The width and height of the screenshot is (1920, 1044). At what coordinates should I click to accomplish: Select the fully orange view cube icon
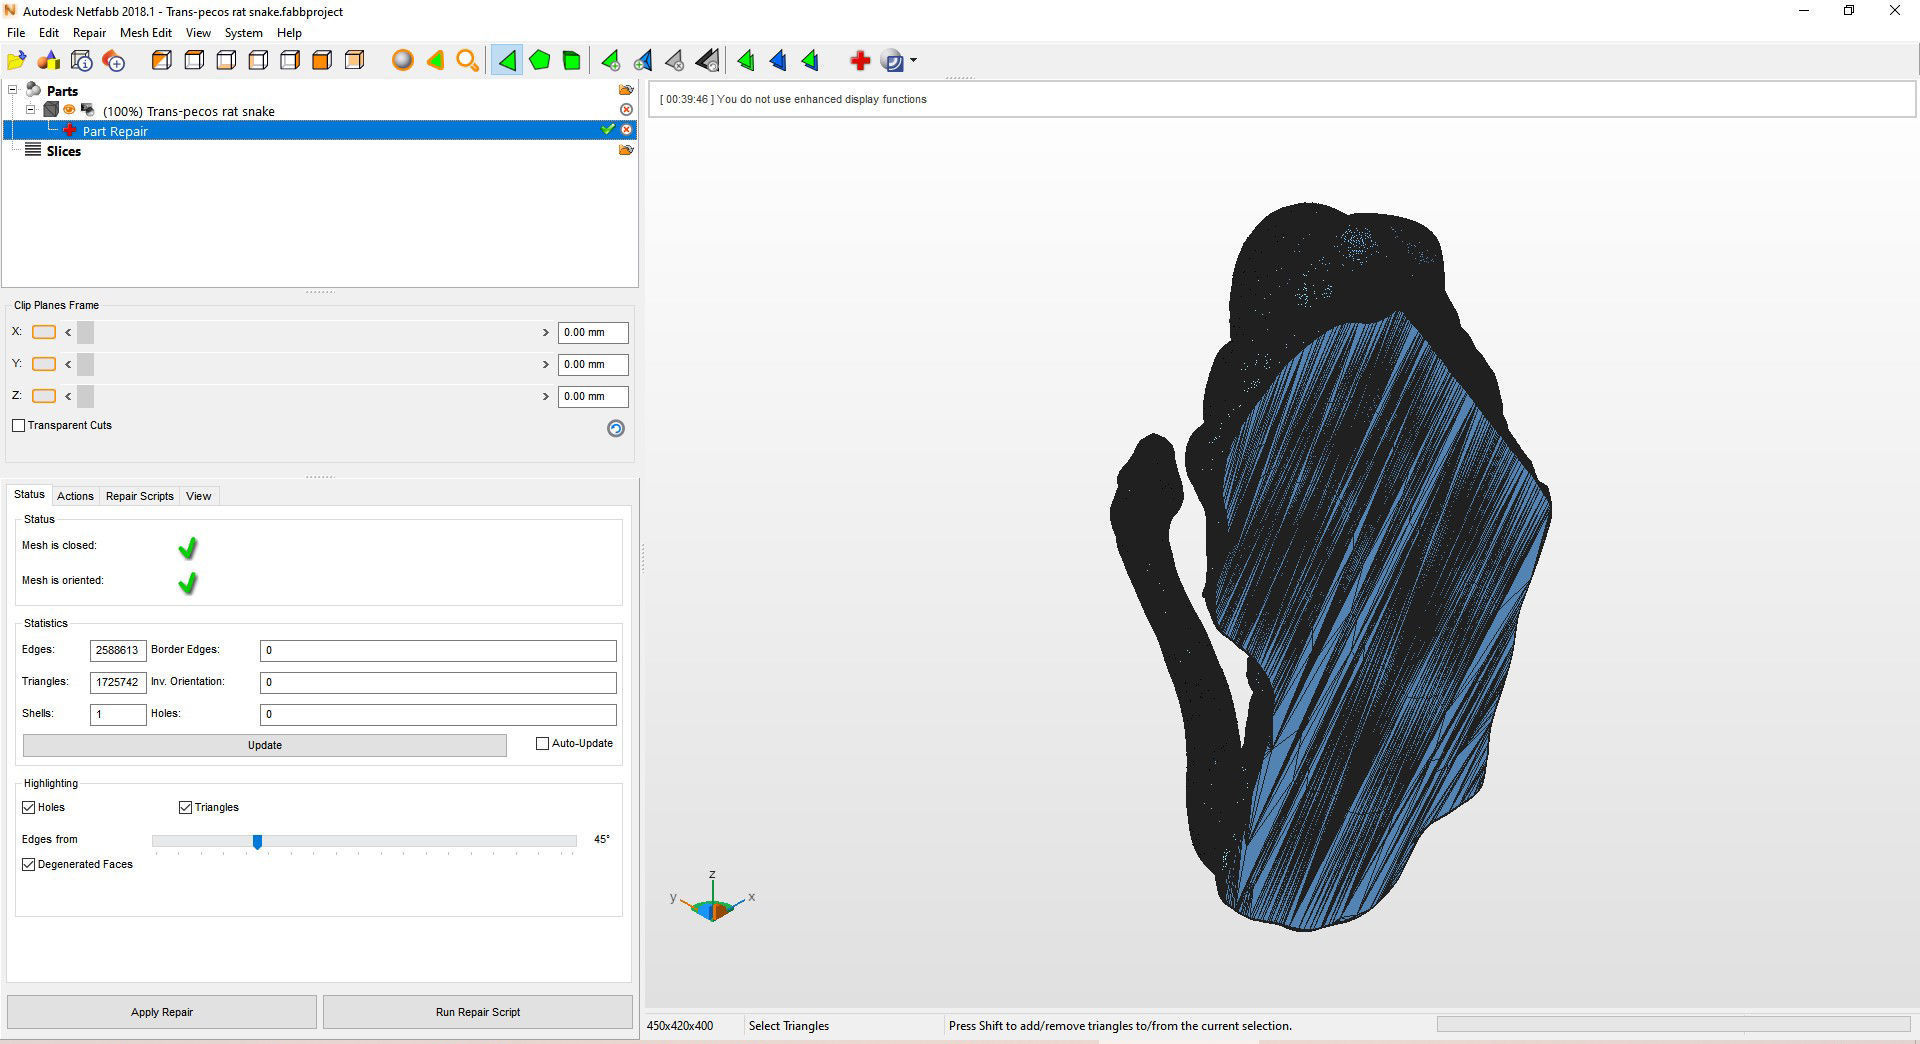pos(322,61)
